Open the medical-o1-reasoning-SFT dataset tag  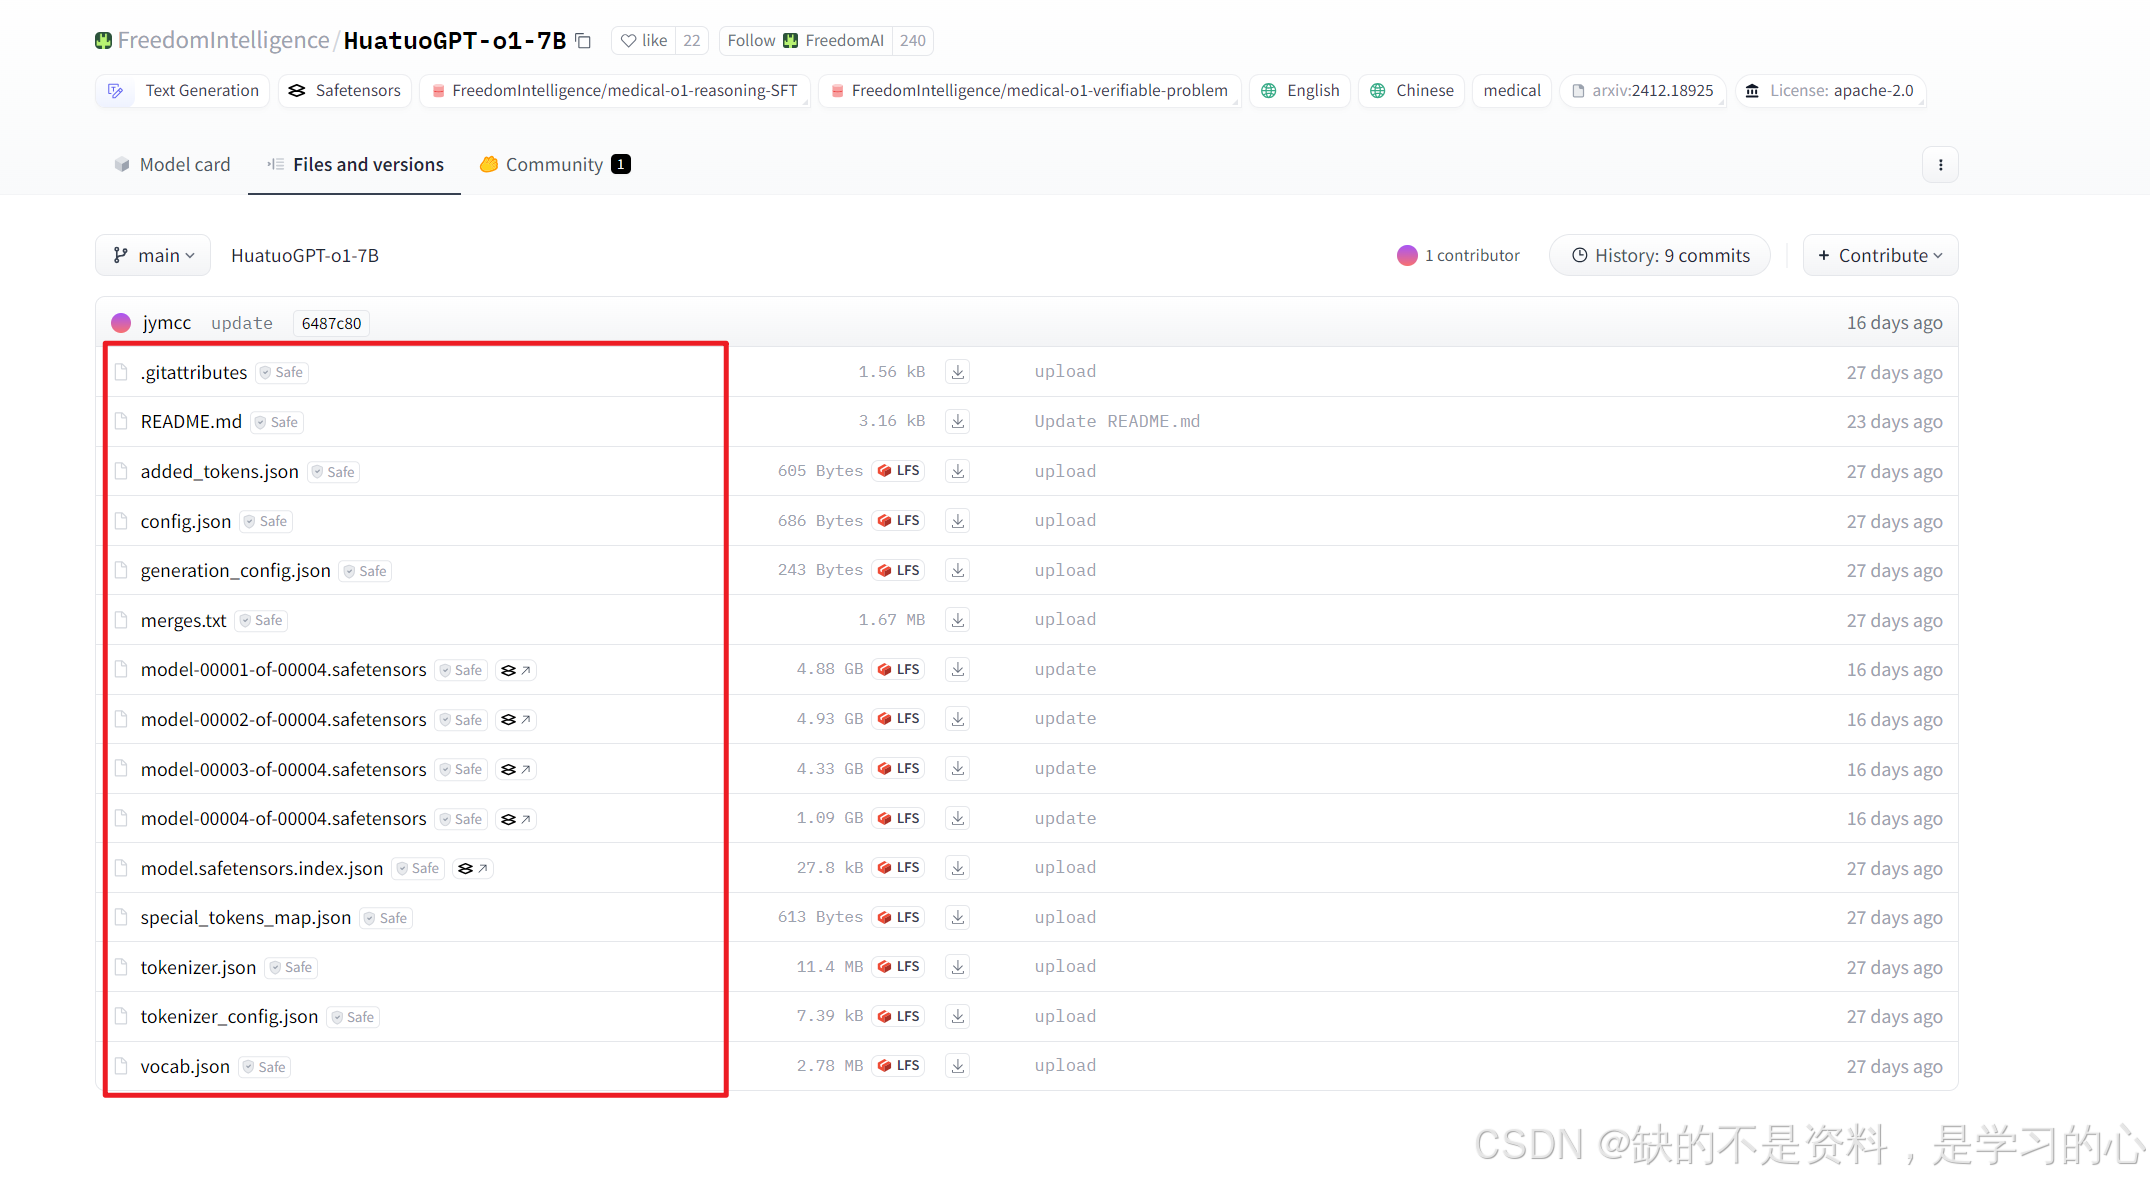pos(615,91)
